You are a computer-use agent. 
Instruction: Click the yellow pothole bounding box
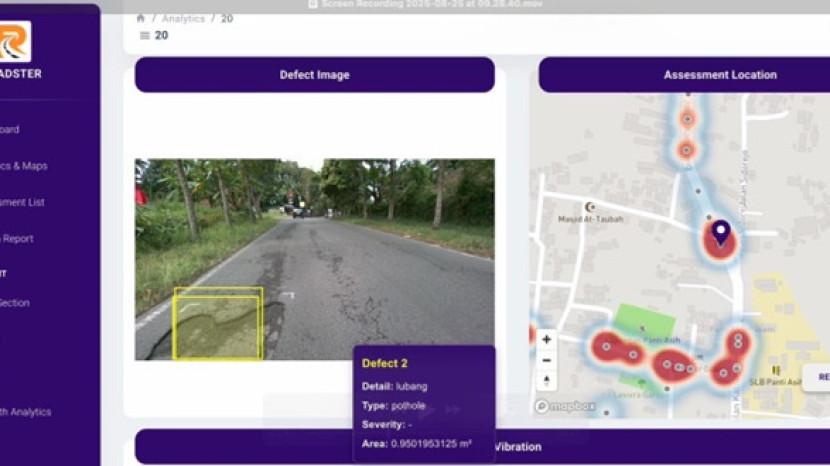218,324
